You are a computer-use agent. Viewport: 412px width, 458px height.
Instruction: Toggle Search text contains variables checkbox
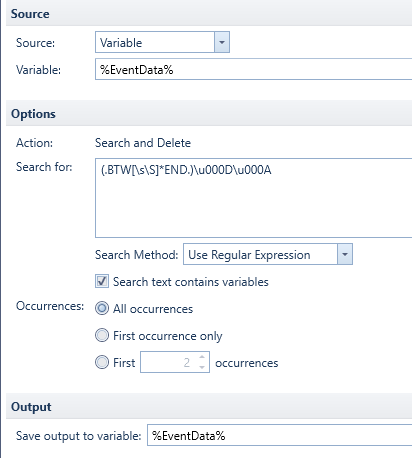tap(102, 281)
